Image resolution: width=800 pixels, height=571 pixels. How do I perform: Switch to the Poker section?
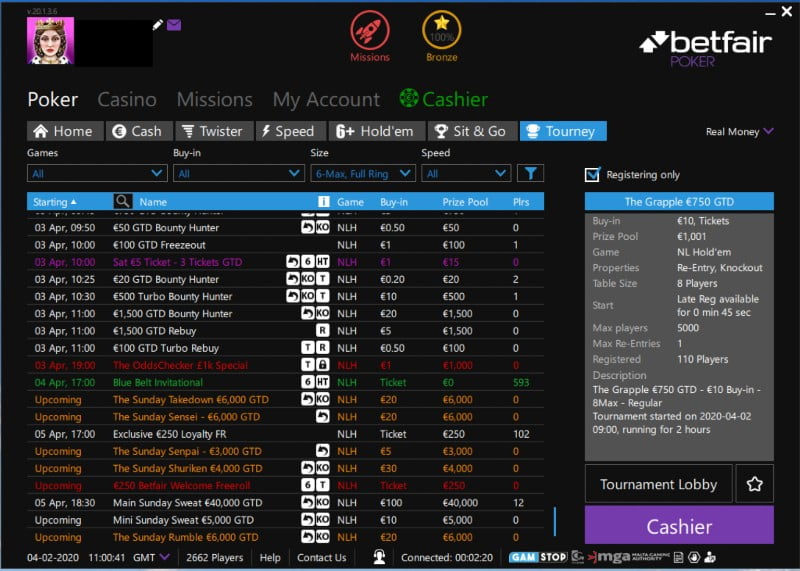tap(53, 99)
